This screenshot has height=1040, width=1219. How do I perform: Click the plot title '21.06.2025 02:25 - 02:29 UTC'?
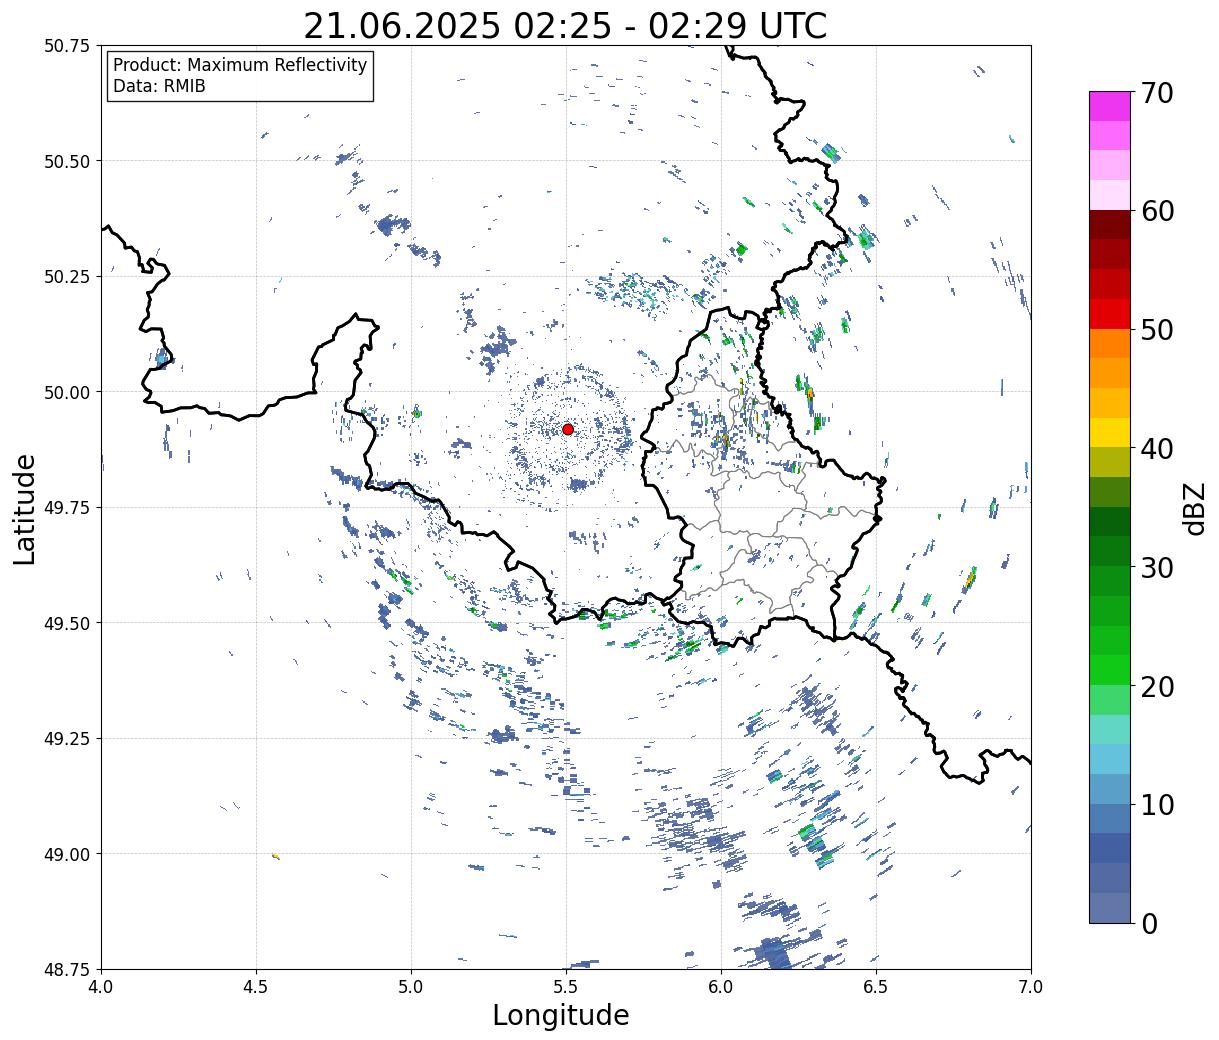click(x=565, y=25)
